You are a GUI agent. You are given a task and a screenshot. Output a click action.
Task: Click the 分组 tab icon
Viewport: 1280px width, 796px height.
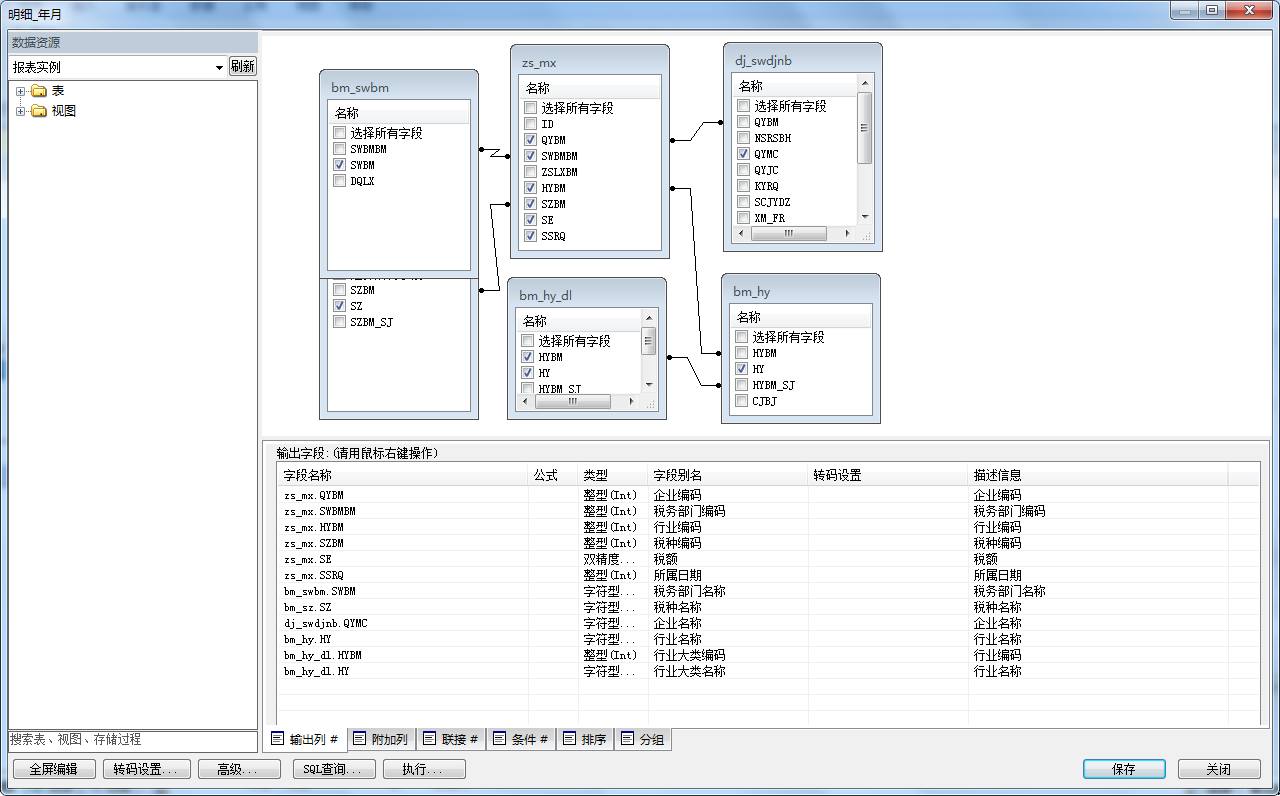click(x=627, y=739)
